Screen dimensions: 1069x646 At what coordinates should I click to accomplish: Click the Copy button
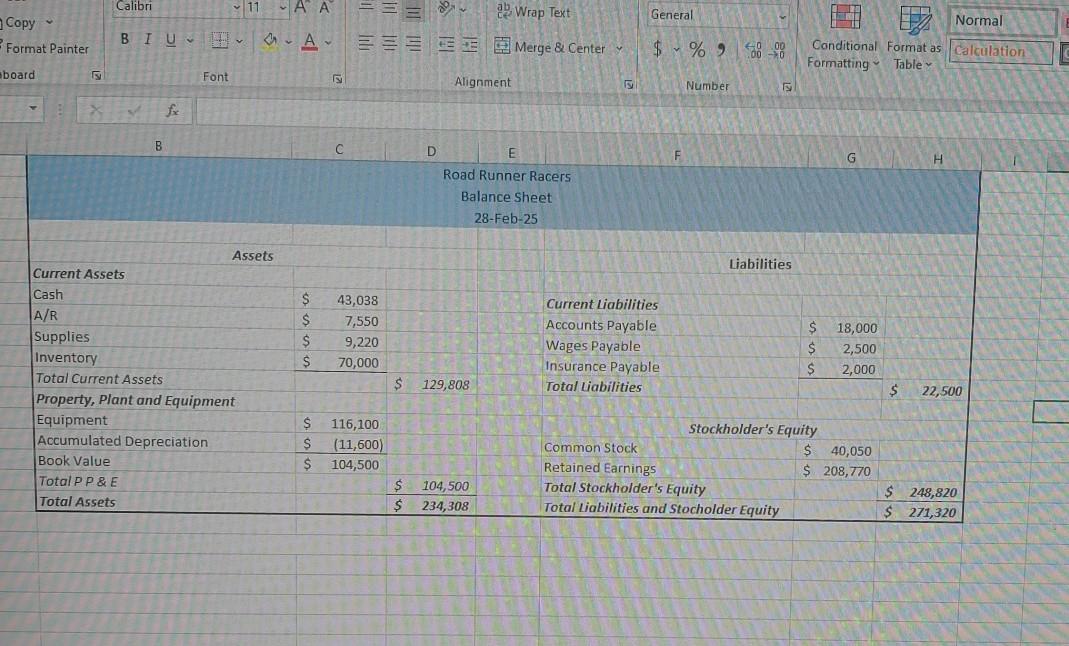tap(20, 22)
